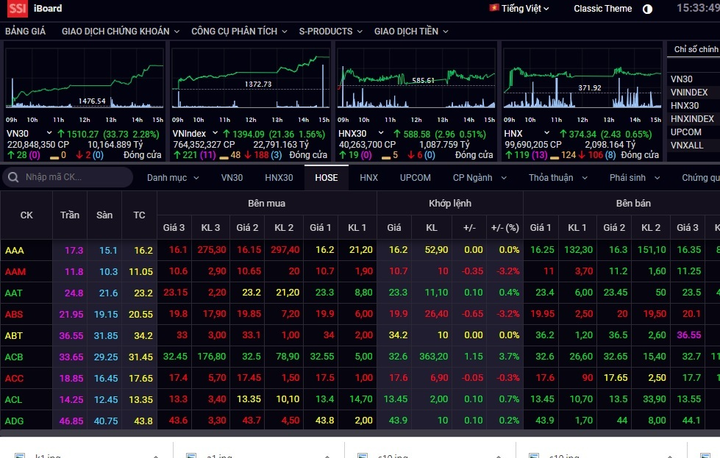
Task: Open stock ticker ADG
Action: tap(14, 421)
